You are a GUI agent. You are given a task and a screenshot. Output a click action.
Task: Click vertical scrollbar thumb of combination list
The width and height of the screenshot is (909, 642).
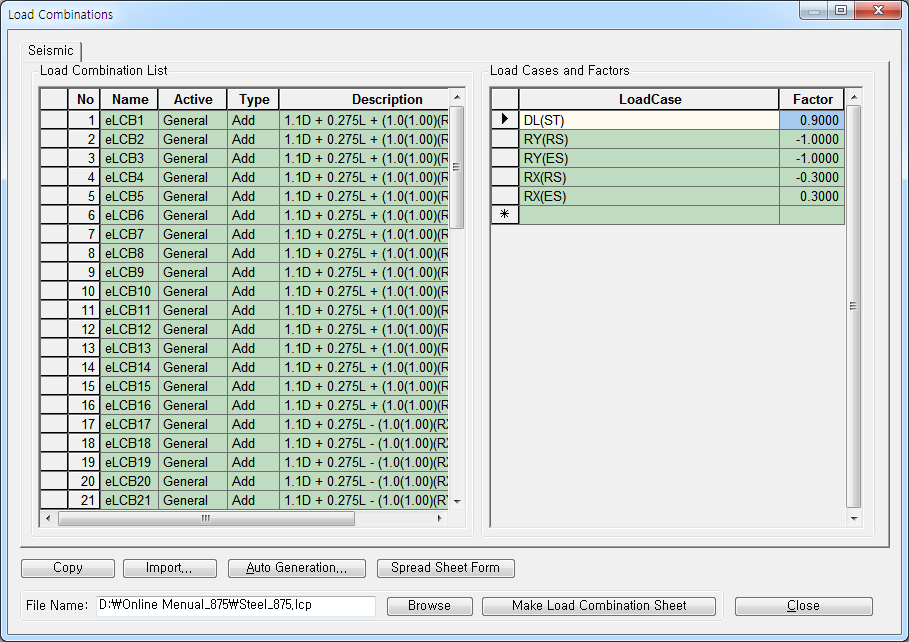click(457, 167)
